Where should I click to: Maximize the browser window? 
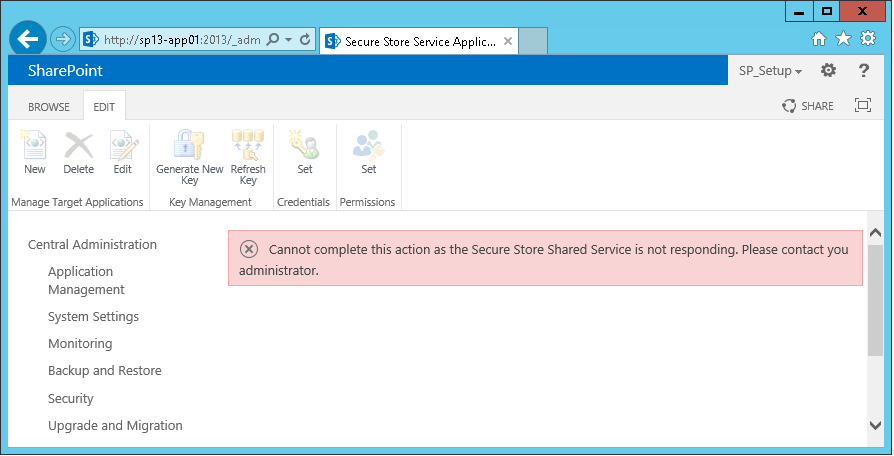826,11
